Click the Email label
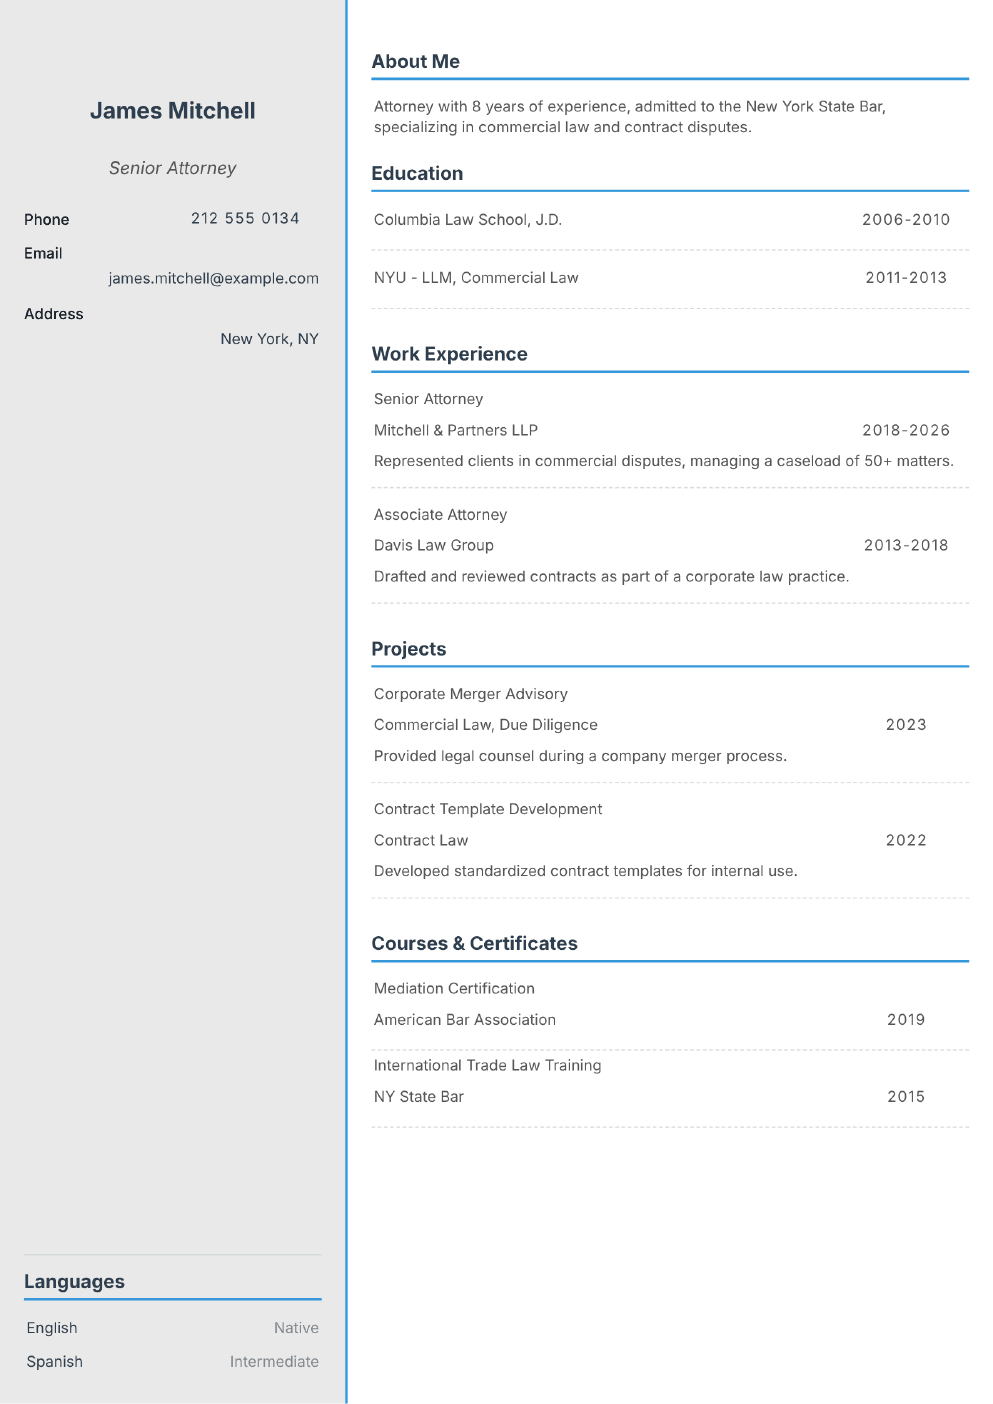 coord(43,253)
